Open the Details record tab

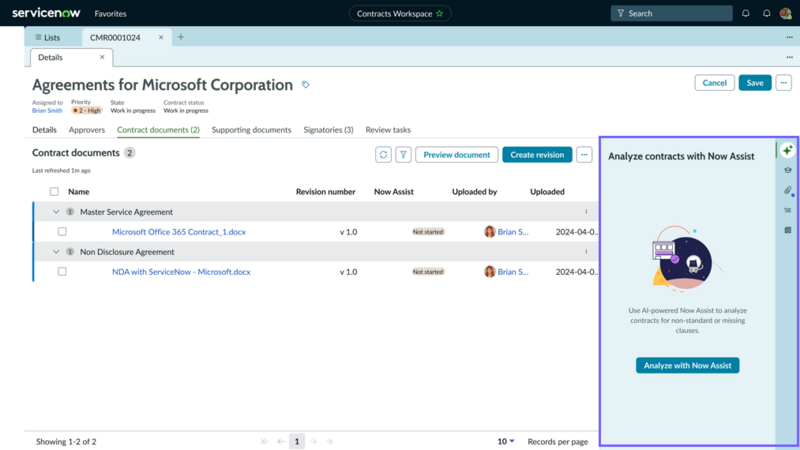(44, 130)
